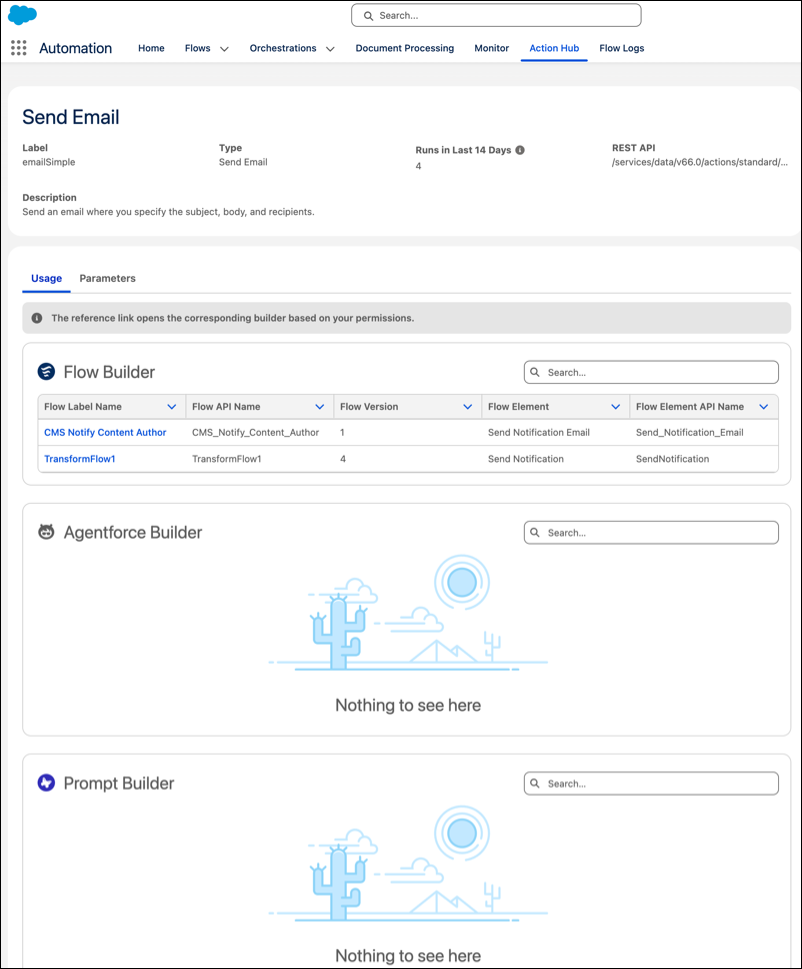Click the magnifier icon in Prompt Builder search

coord(535,784)
